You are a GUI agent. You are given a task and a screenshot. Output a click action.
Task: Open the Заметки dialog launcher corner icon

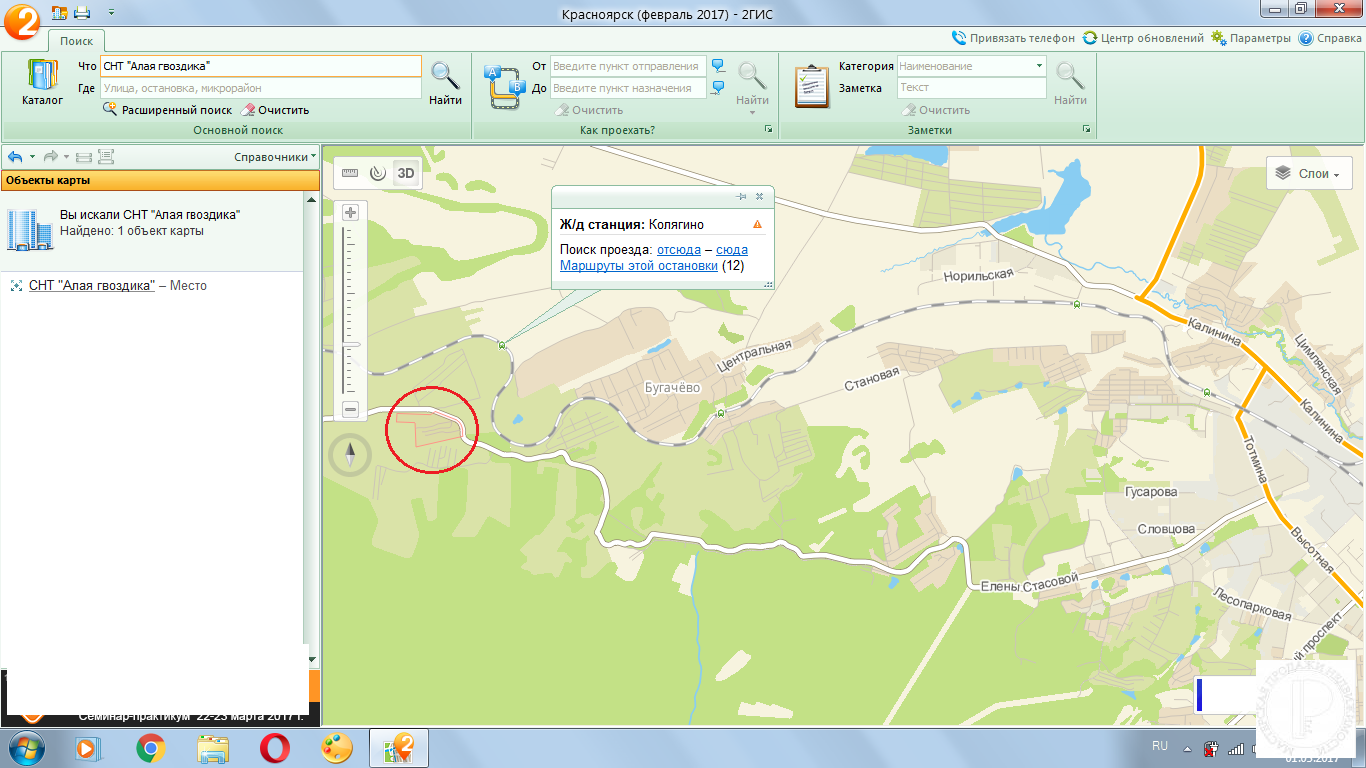point(1086,130)
